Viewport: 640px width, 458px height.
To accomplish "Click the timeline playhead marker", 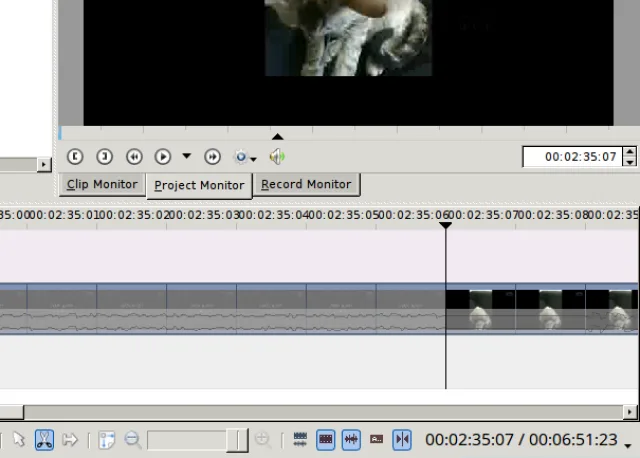I will point(445,225).
